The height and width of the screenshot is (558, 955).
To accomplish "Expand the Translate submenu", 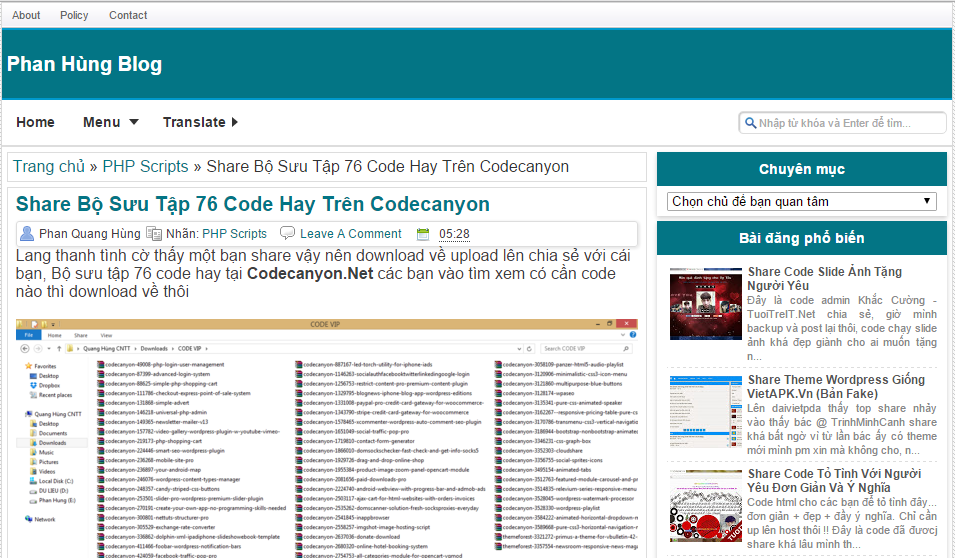I will click(x=200, y=122).
